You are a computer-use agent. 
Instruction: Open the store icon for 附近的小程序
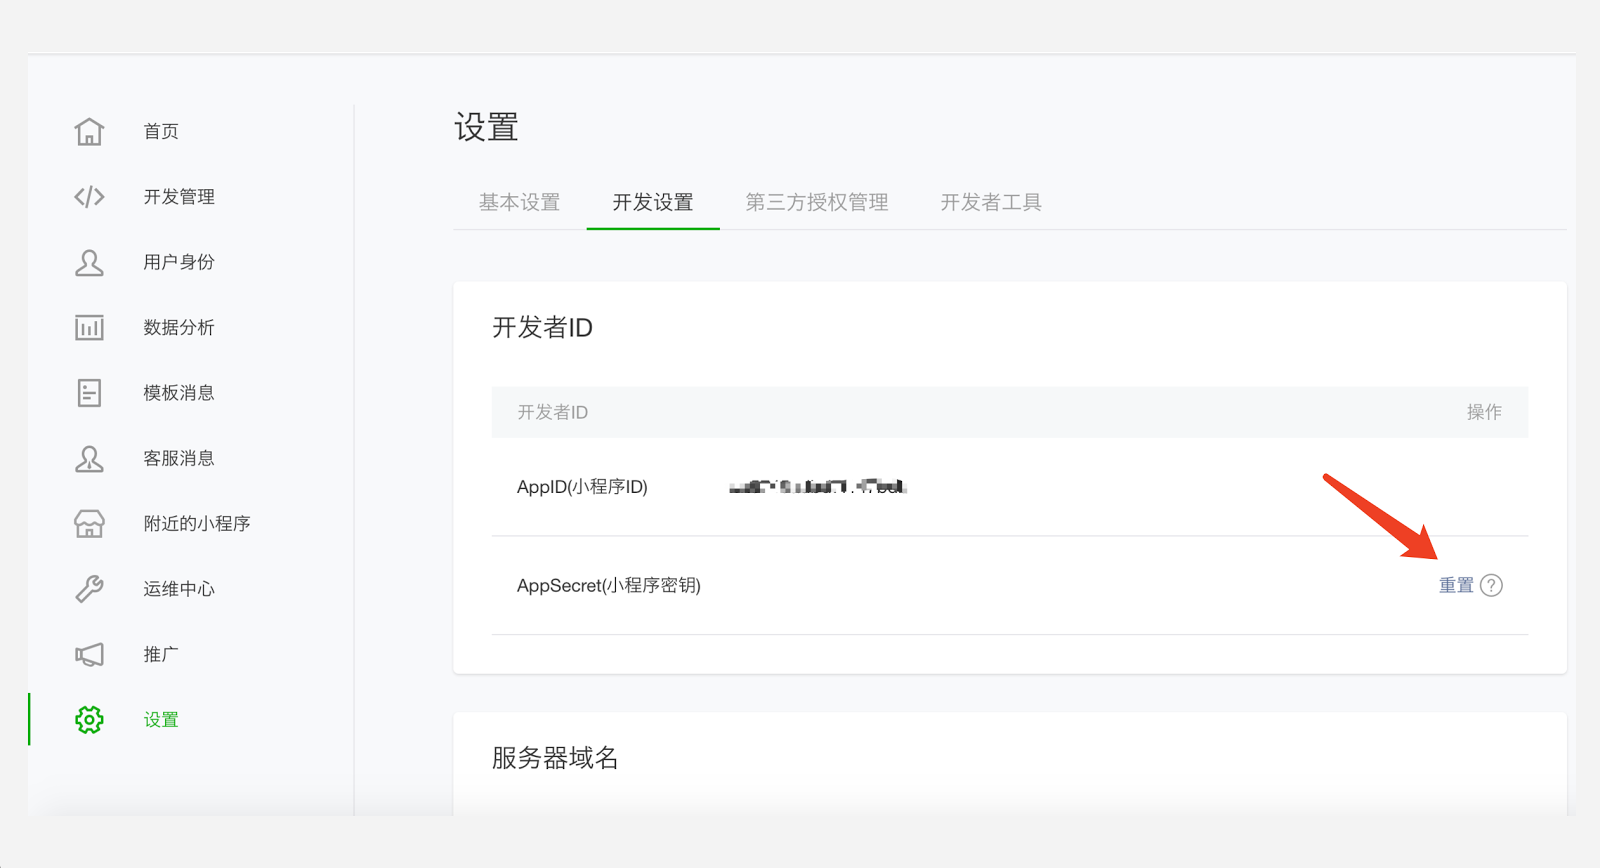[89, 524]
